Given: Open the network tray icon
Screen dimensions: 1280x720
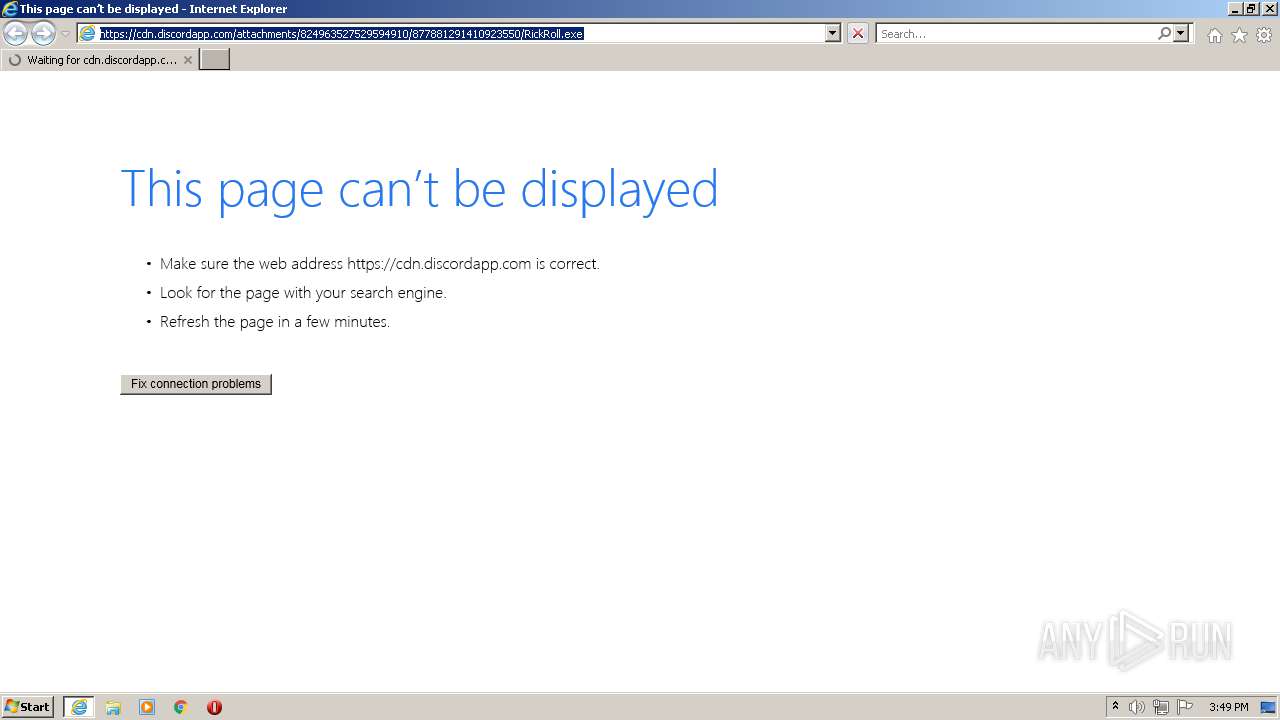Looking at the screenshot, I should pyautogui.click(x=1161, y=707).
